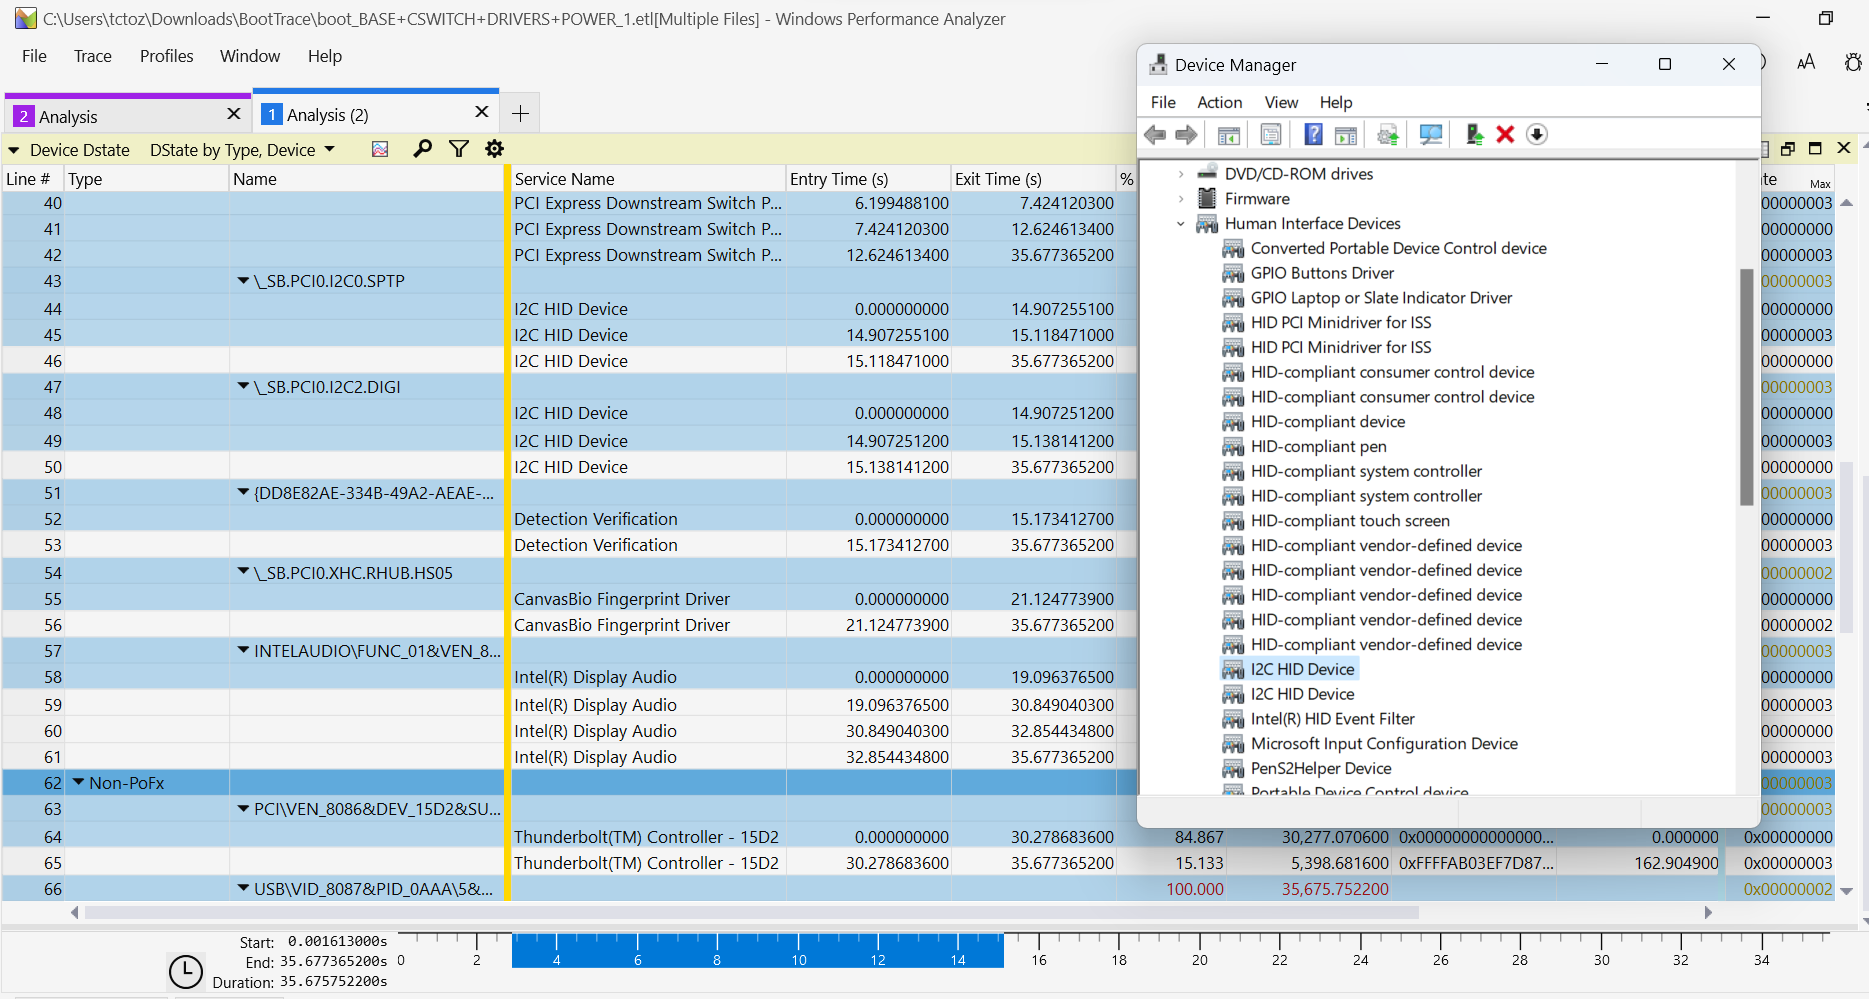Open DState by Type, Device preset dropdown
The height and width of the screenshot is (999, 1869).
[329, 150]
